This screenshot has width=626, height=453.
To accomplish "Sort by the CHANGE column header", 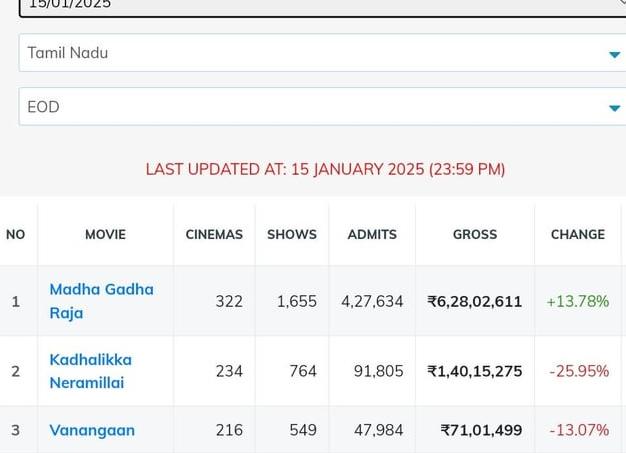I will tap(578, 234).
